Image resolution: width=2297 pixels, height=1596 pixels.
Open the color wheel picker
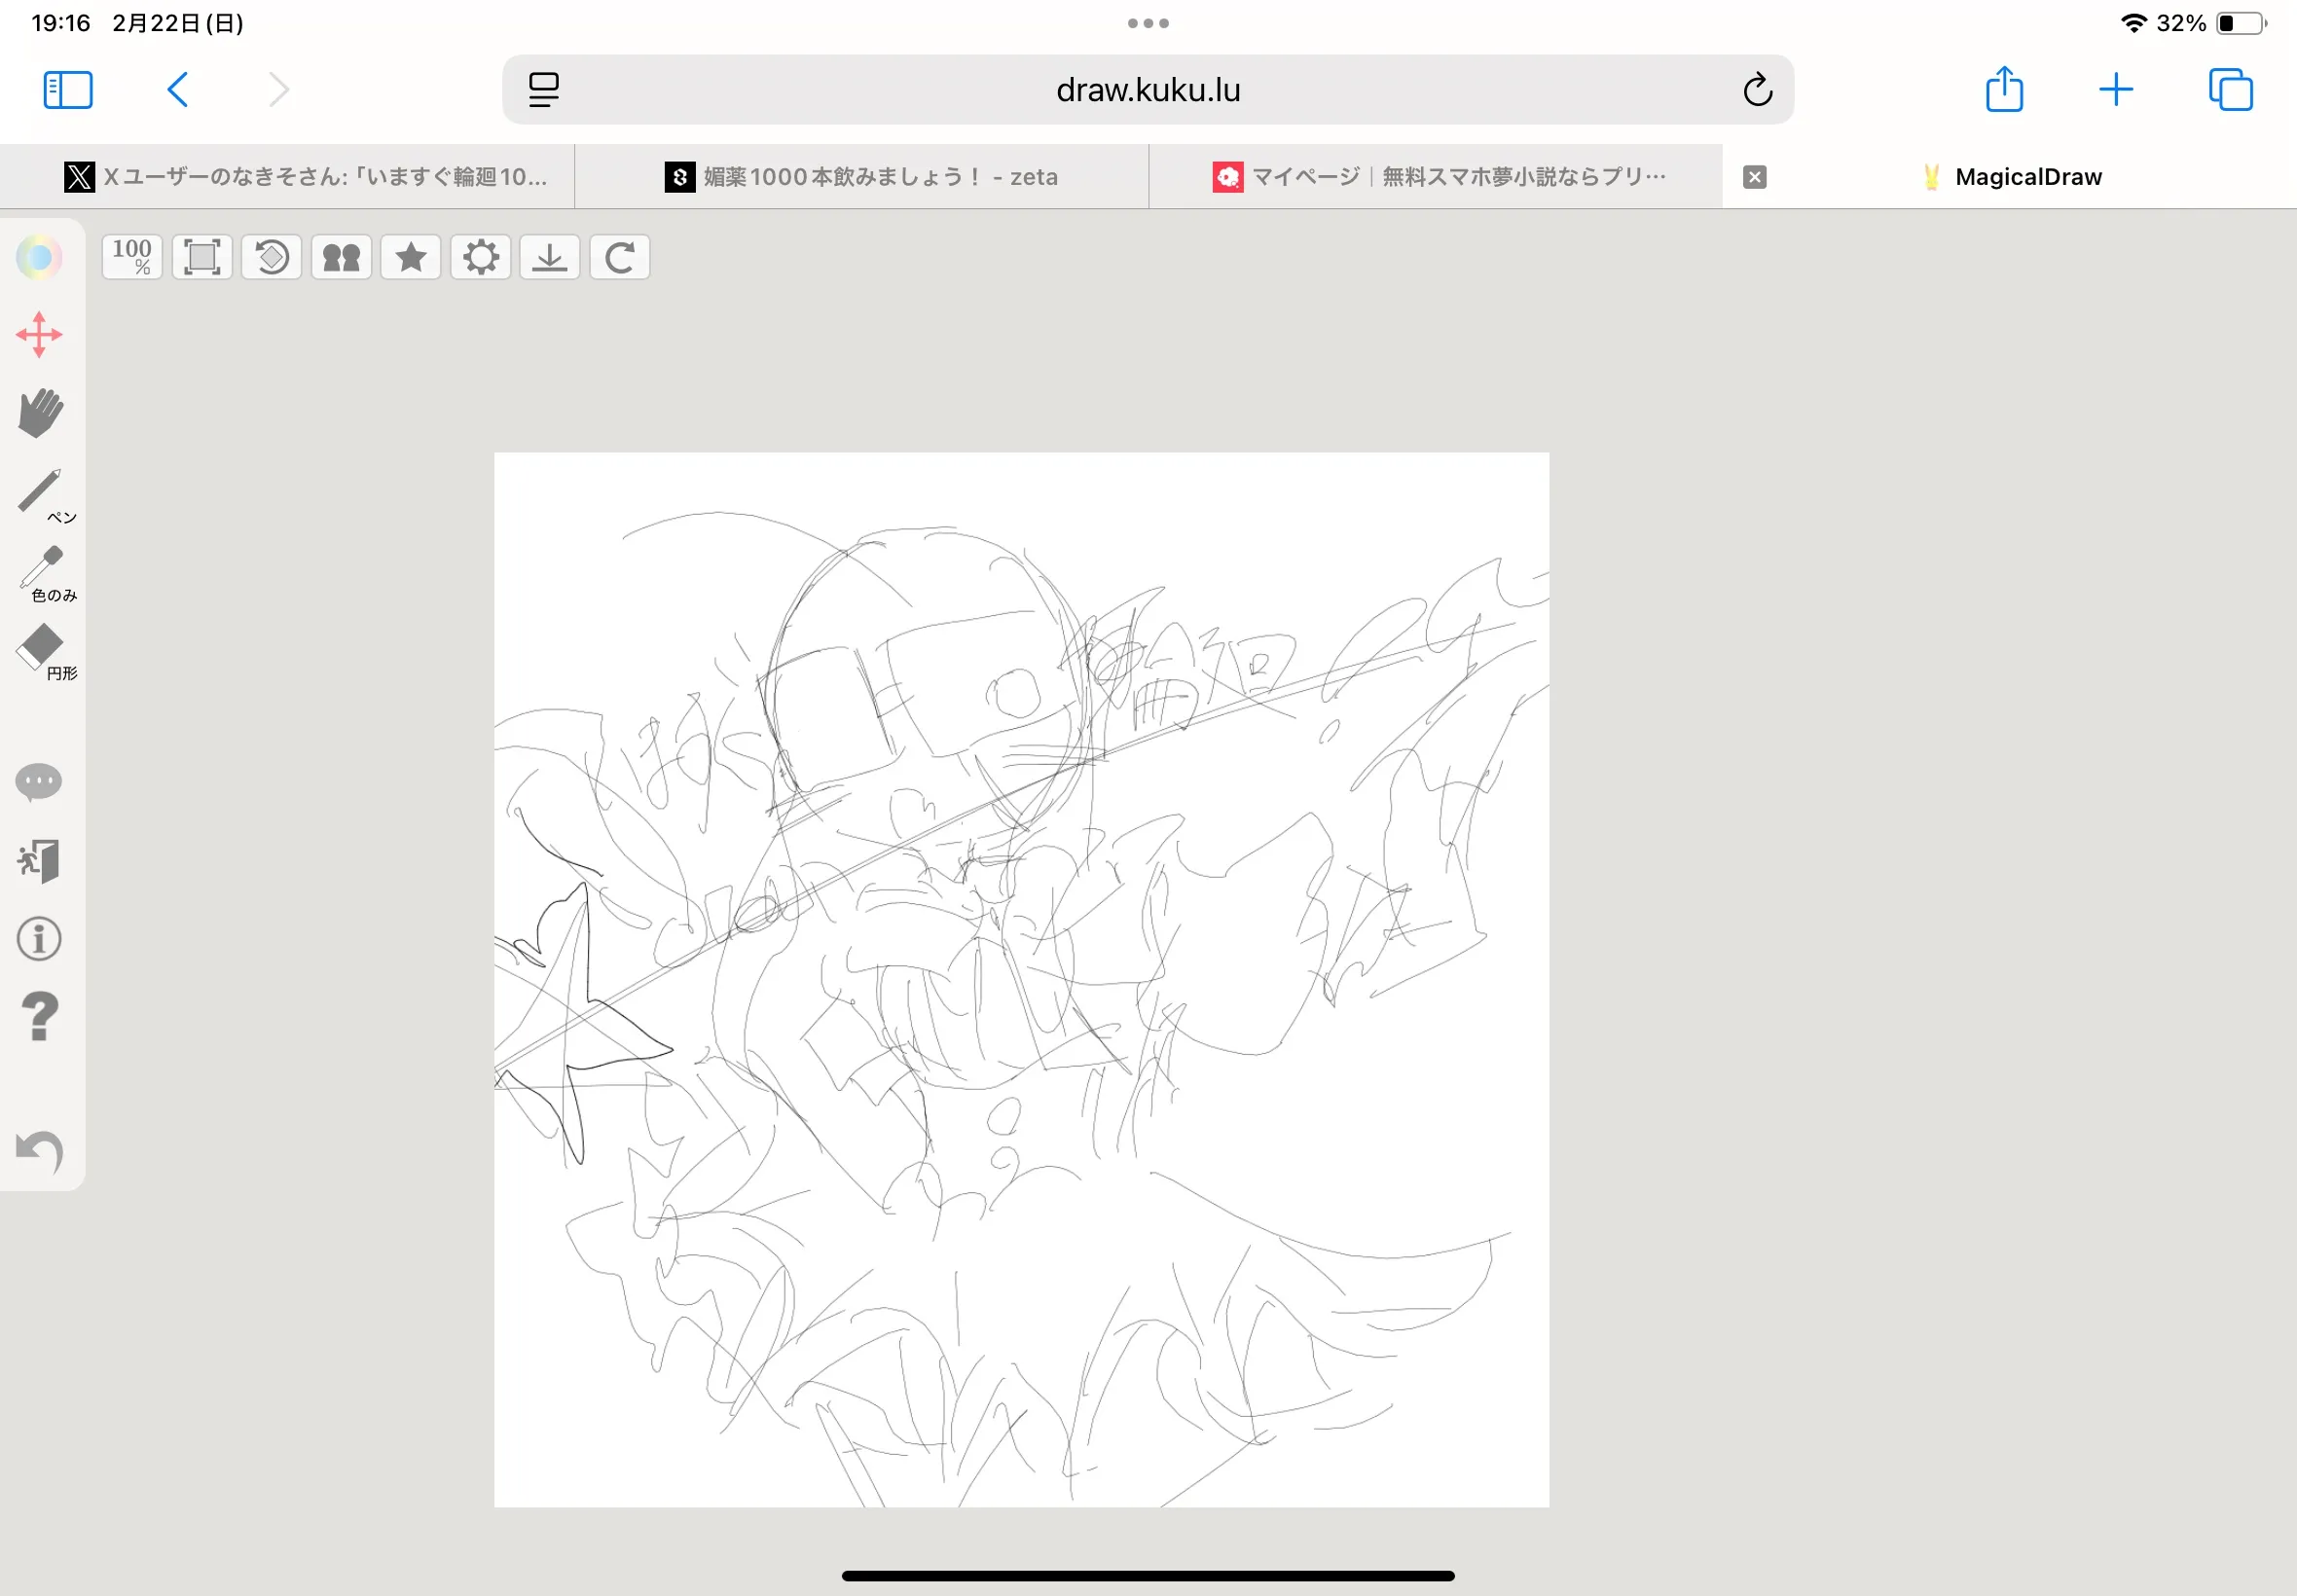pos(40,257)
